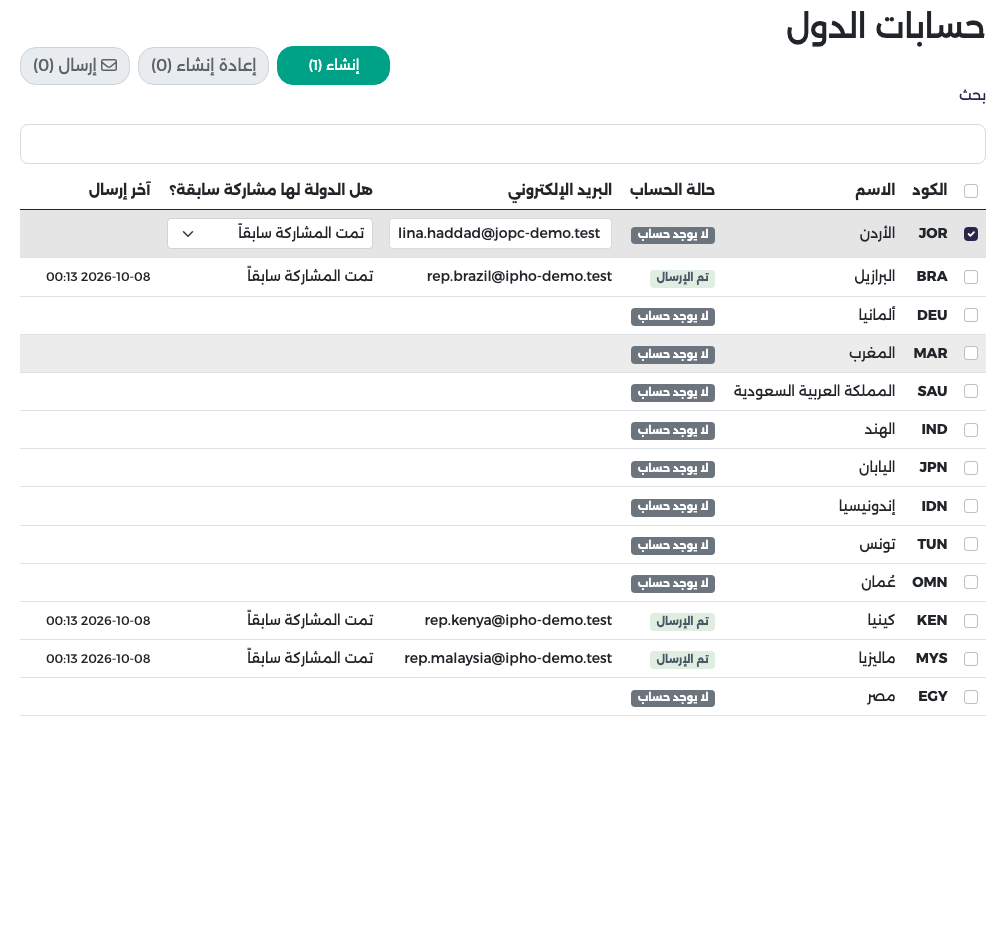The width and height of the screenshot is (1006, 933).
Task: Click last-sent date in BRA row
Action: point(98,277)
